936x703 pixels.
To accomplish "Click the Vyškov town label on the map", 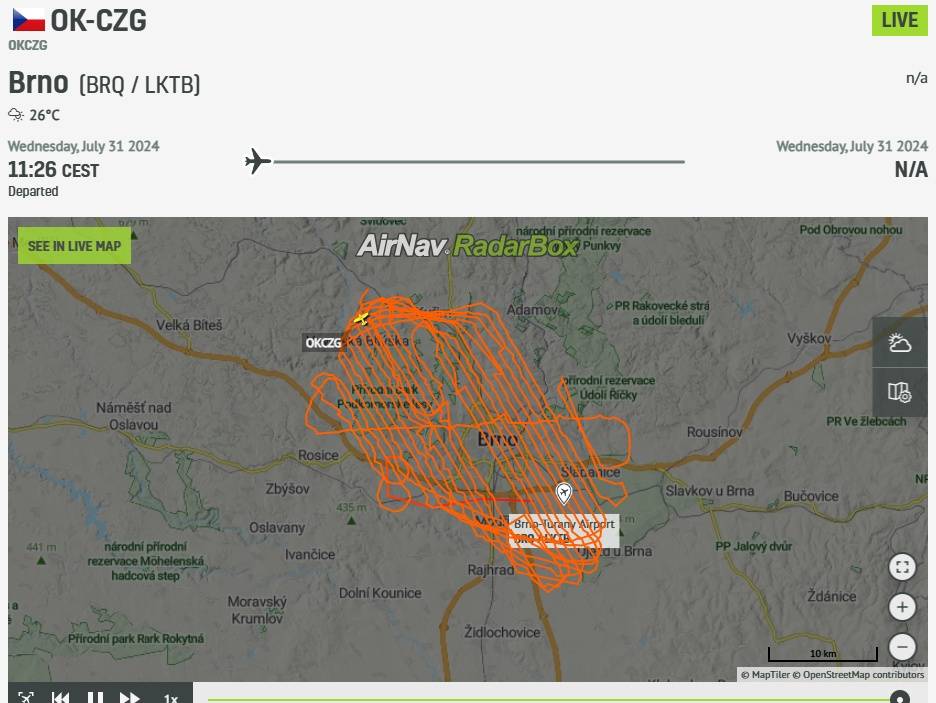I will (809, 338).
